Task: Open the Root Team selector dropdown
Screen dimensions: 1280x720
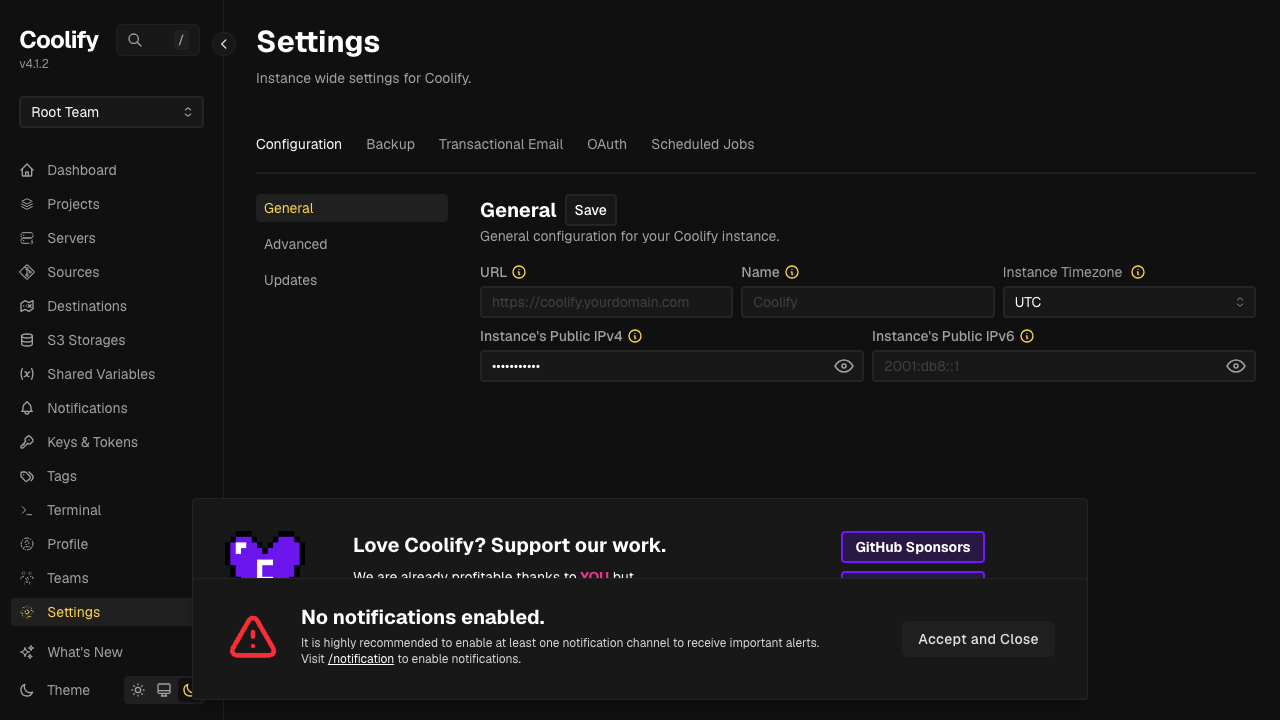Action: point(111,112)
